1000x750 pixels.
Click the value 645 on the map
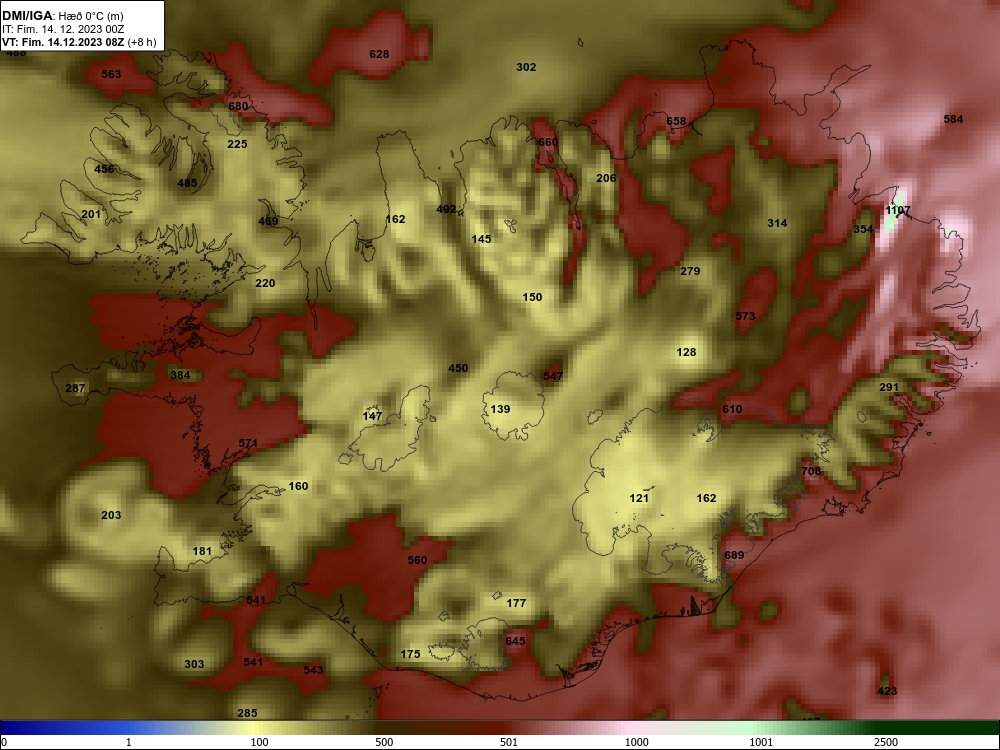pos(515,642)
